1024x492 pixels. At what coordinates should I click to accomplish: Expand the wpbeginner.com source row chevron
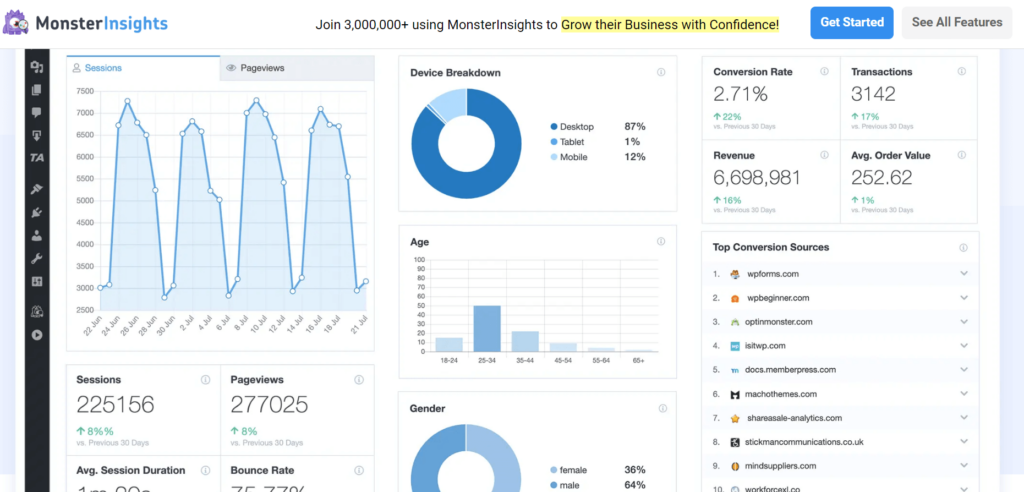coord(964,298)
